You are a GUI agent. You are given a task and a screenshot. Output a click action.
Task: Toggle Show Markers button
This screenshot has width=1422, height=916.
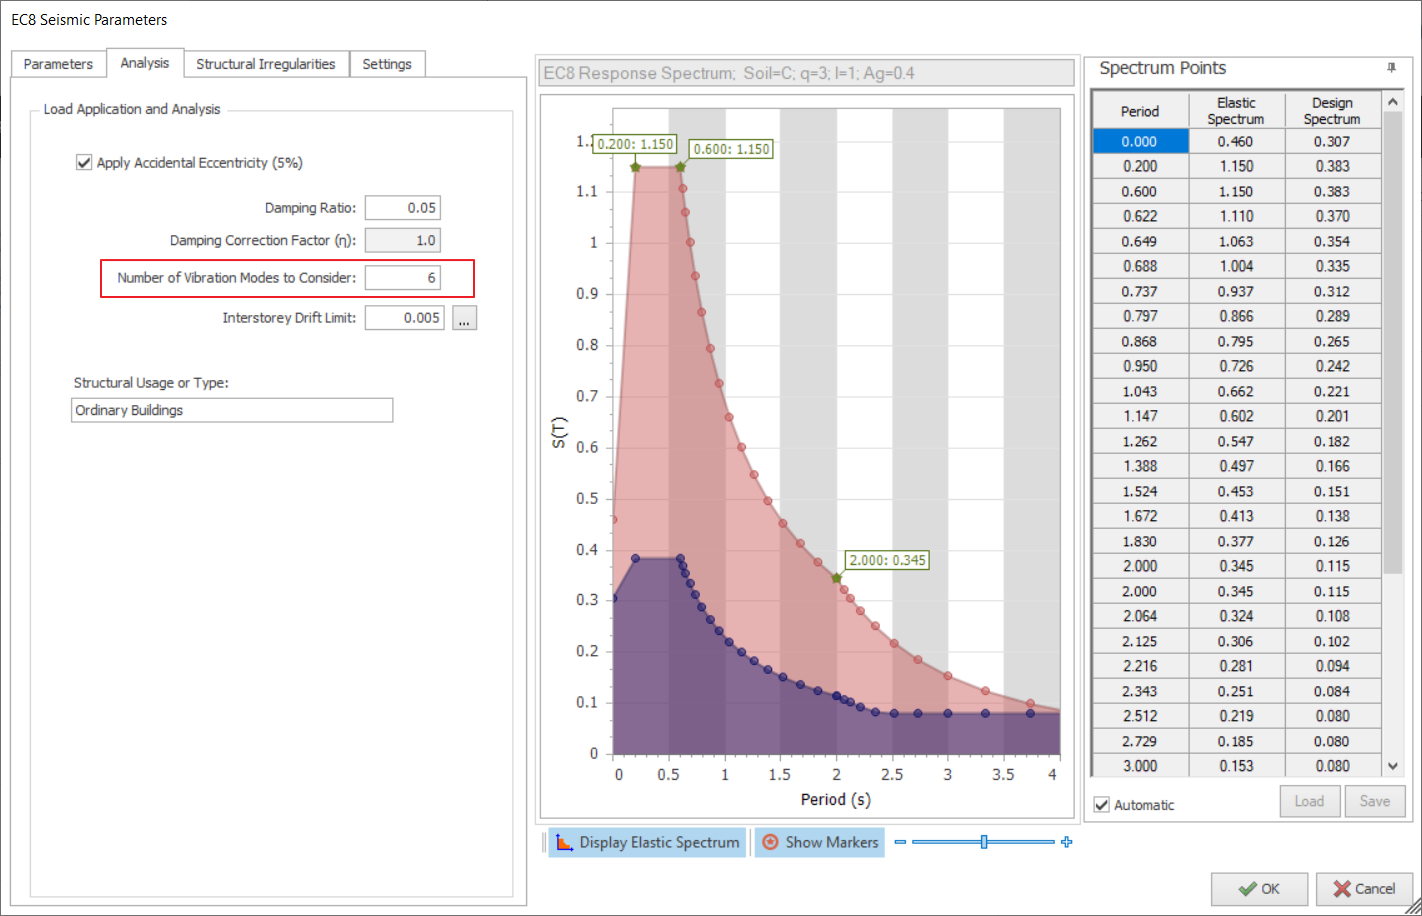coord(820,842)
